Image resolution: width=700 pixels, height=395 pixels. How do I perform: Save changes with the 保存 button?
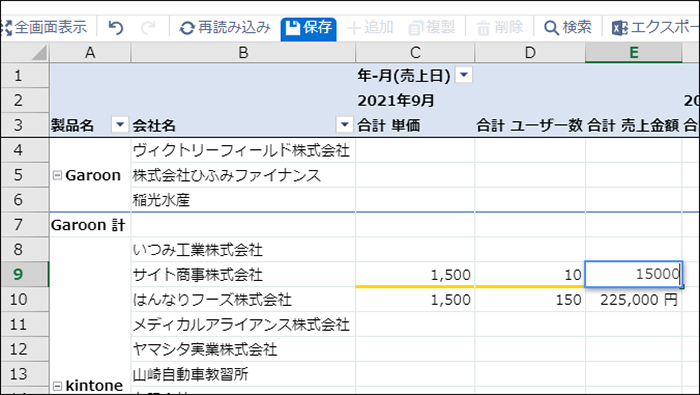click(x=308, y=28)
